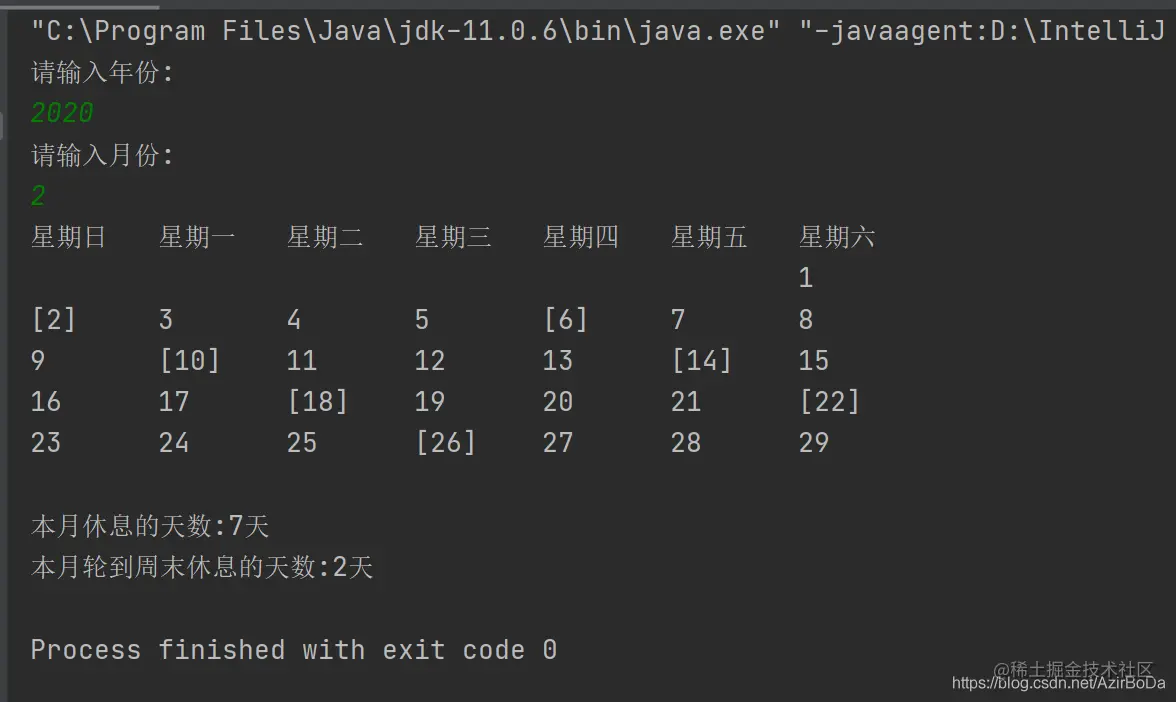Click the 请输入月份 prompt line
Viewport: 1176px width, 702px height.
(x=102, y=155)
